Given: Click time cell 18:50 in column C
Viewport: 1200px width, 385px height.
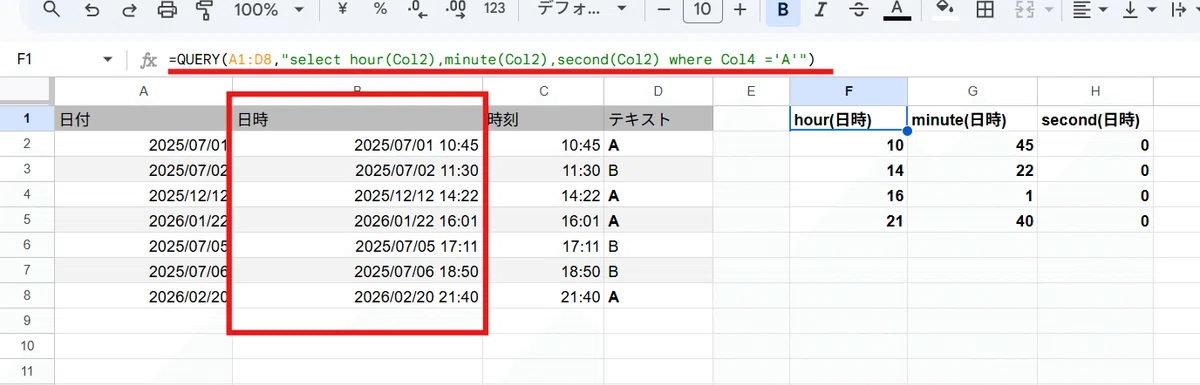Looking at the screenshot, I should pyautogui.click(x=544, y=271).
